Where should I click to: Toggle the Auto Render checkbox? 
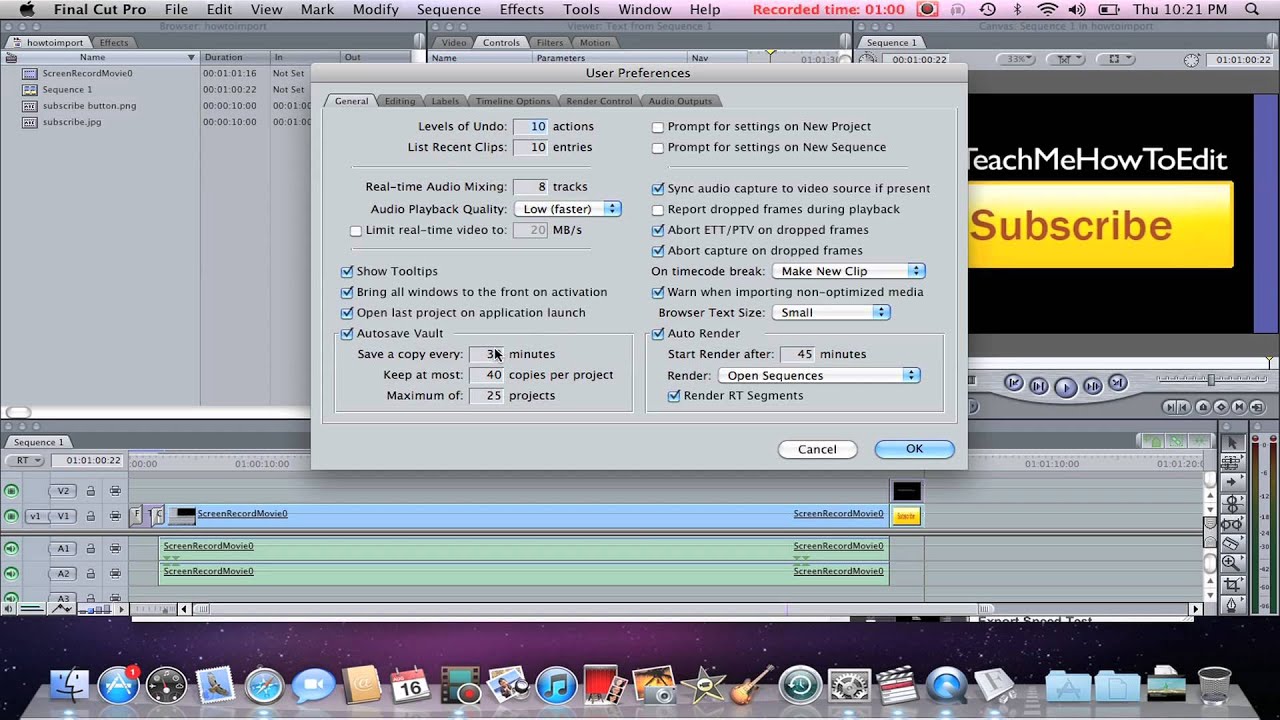pos(658,334)
